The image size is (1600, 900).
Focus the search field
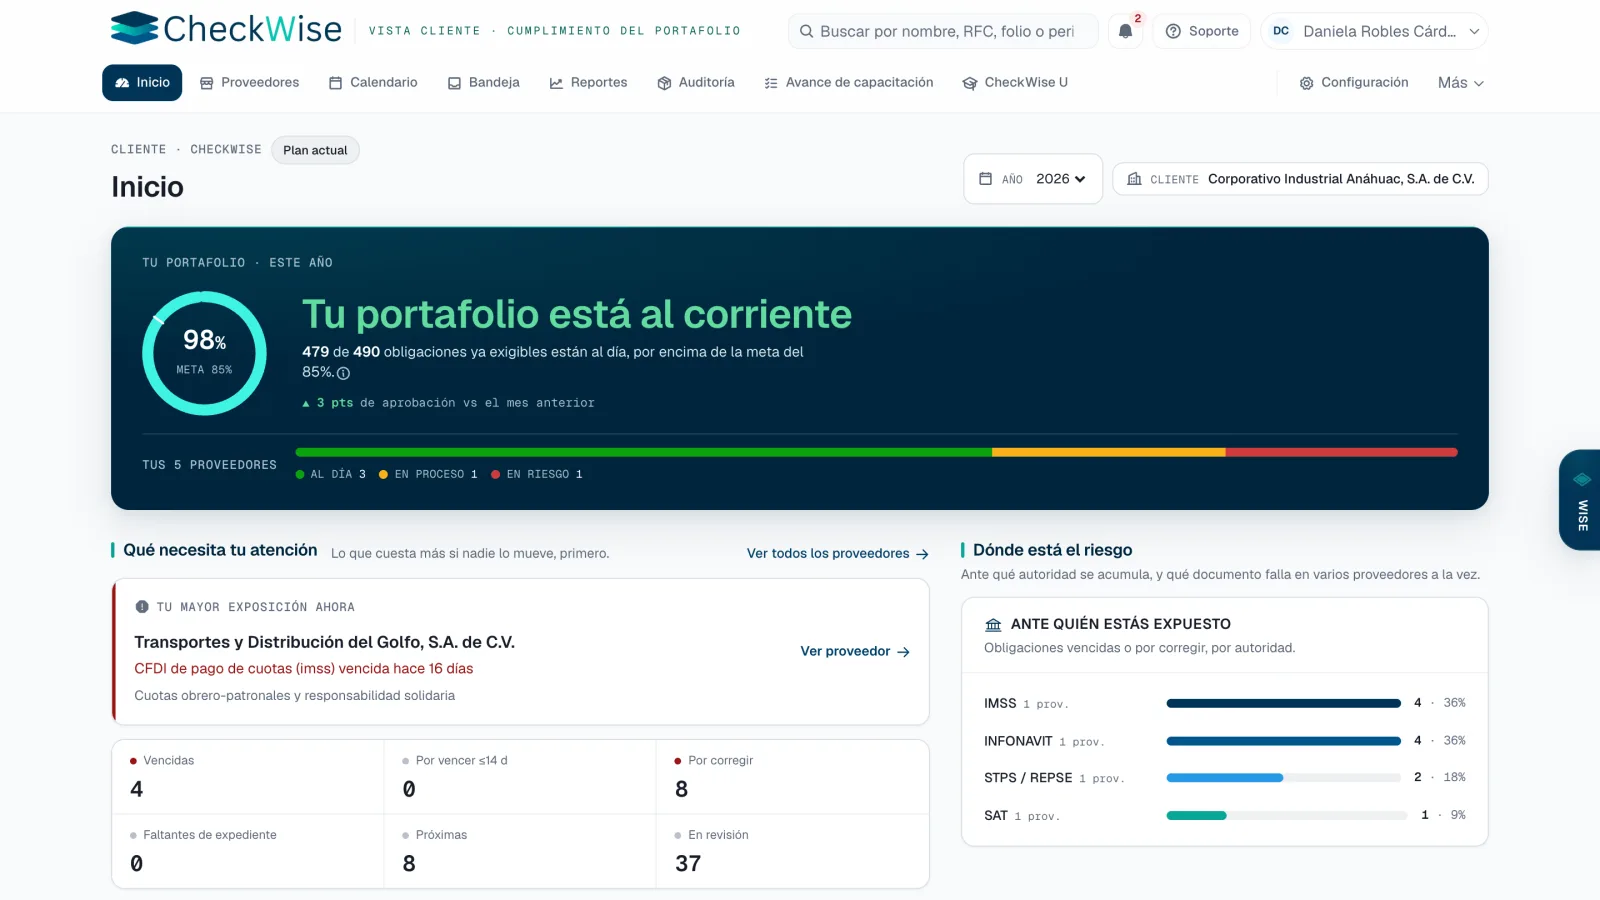point(943,31)
